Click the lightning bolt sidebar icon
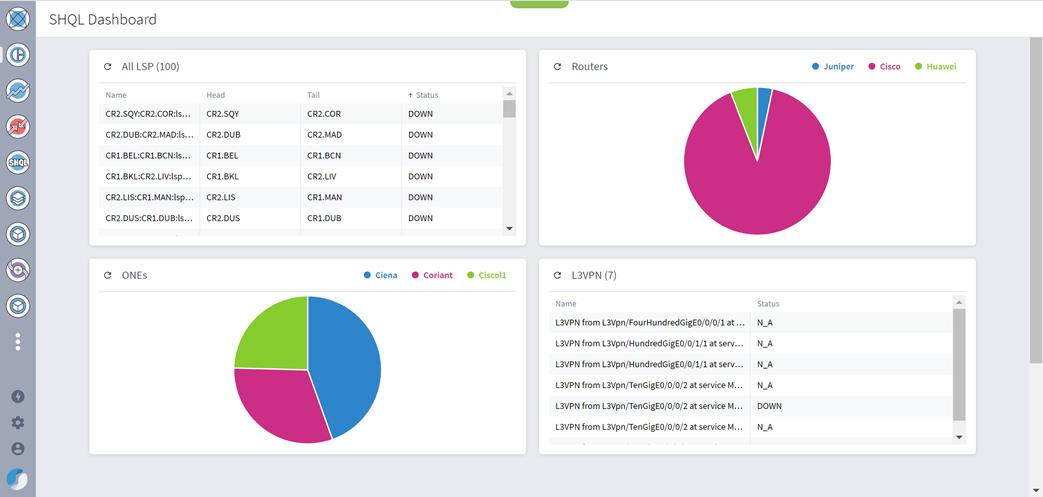 click(18, 397)
